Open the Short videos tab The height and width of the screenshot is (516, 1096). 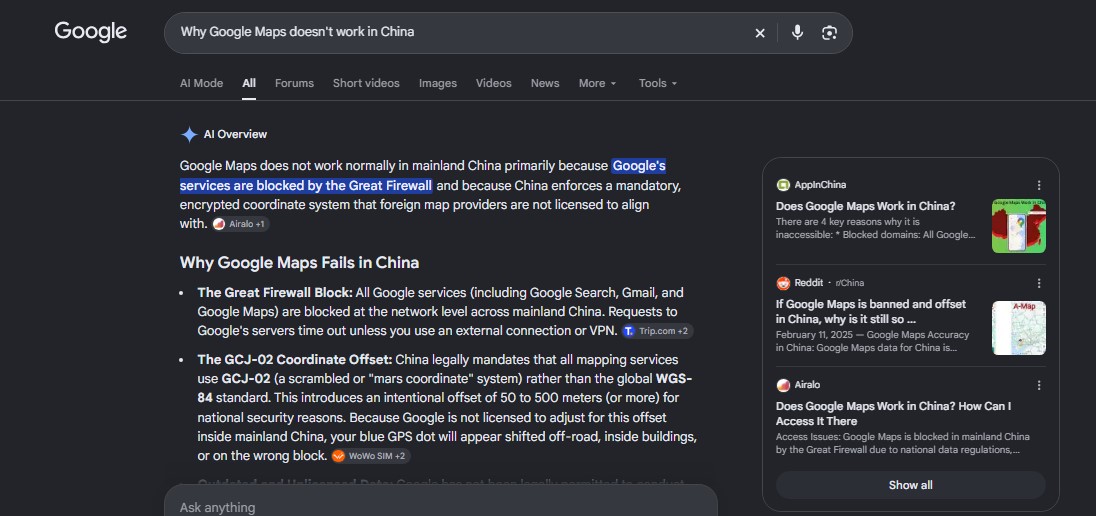[x=366, y=83]
